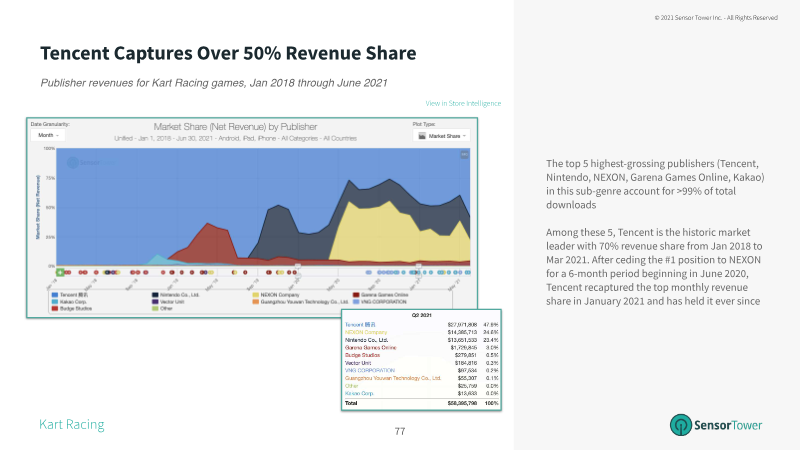Image resolution: width=800 pixels, height=450 pixels.
Task: Open the Market Share plot type dropdown
Action: point(441,136)
